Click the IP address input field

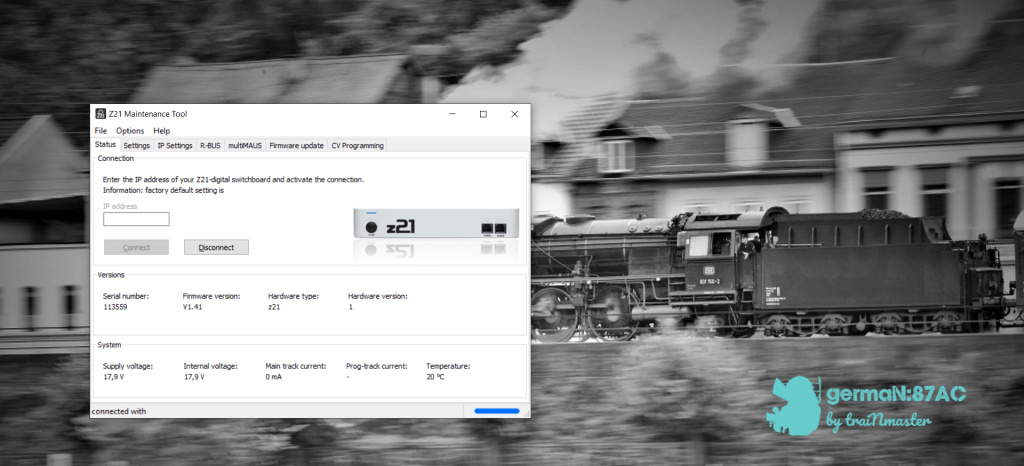136,219
